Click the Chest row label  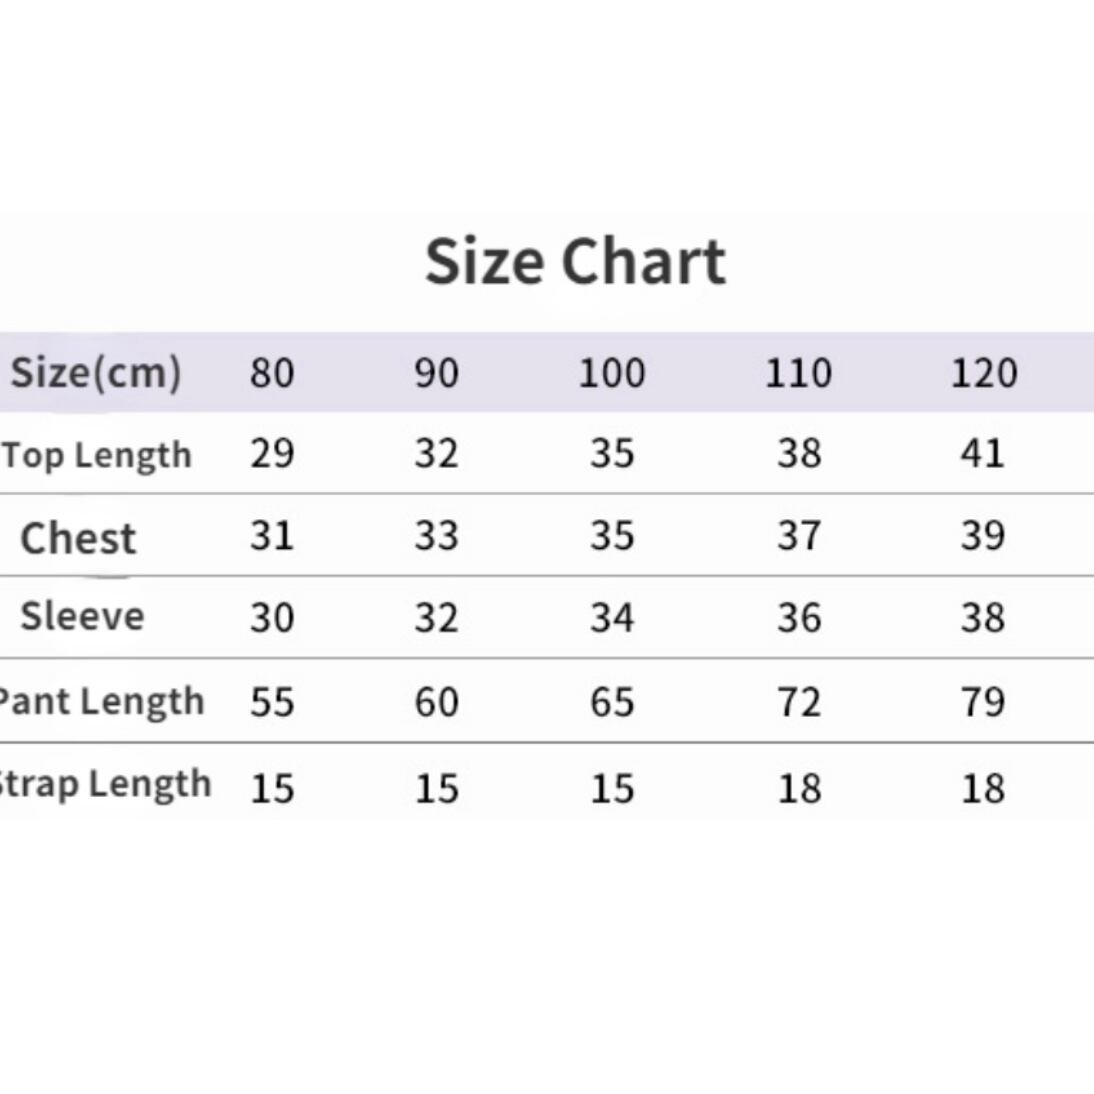coord(78,538)
